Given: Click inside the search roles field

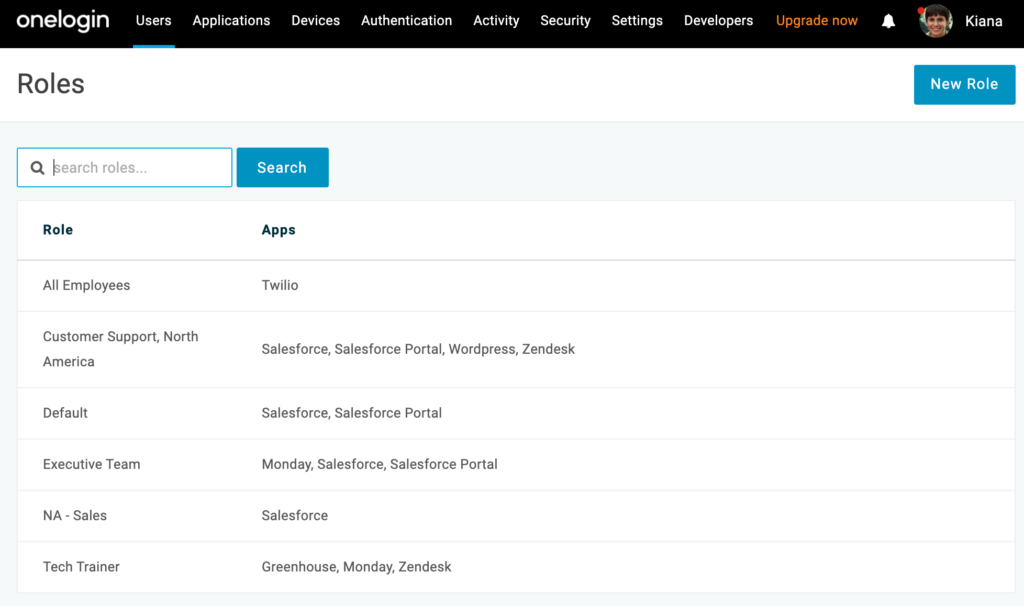Looking at the screenshot, I should (130, 167).
